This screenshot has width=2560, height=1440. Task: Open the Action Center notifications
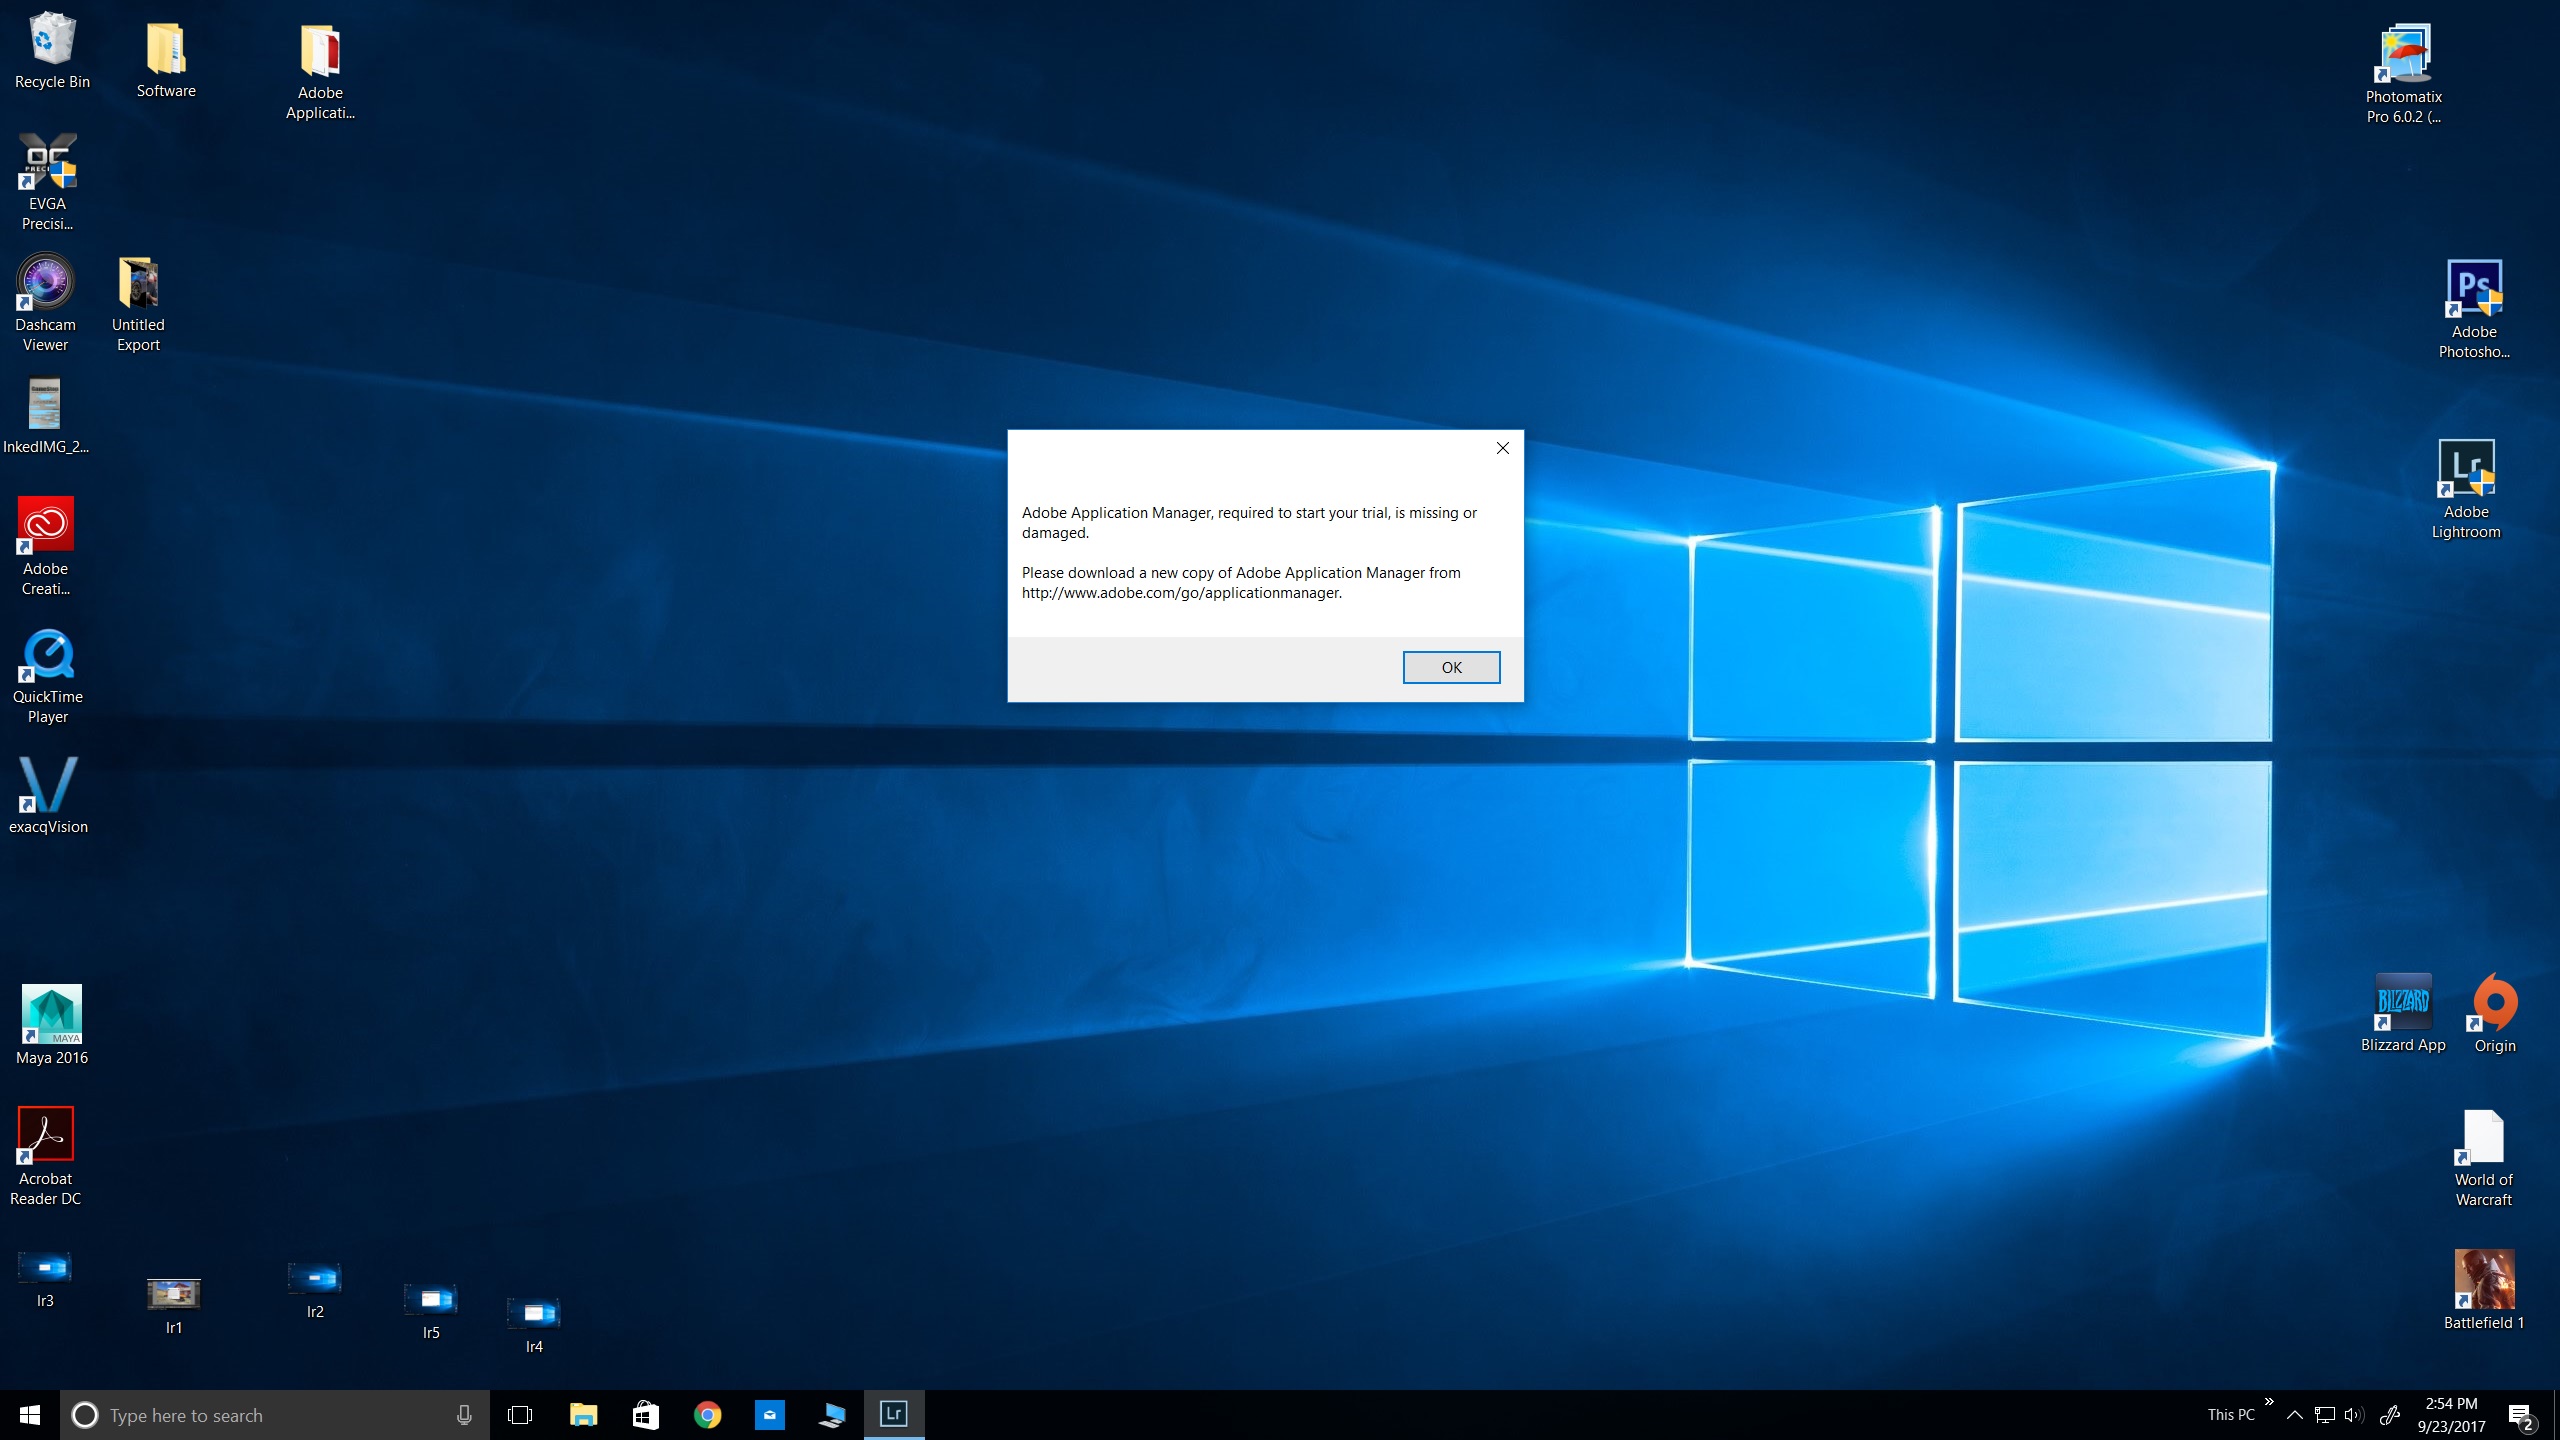2521,1416
